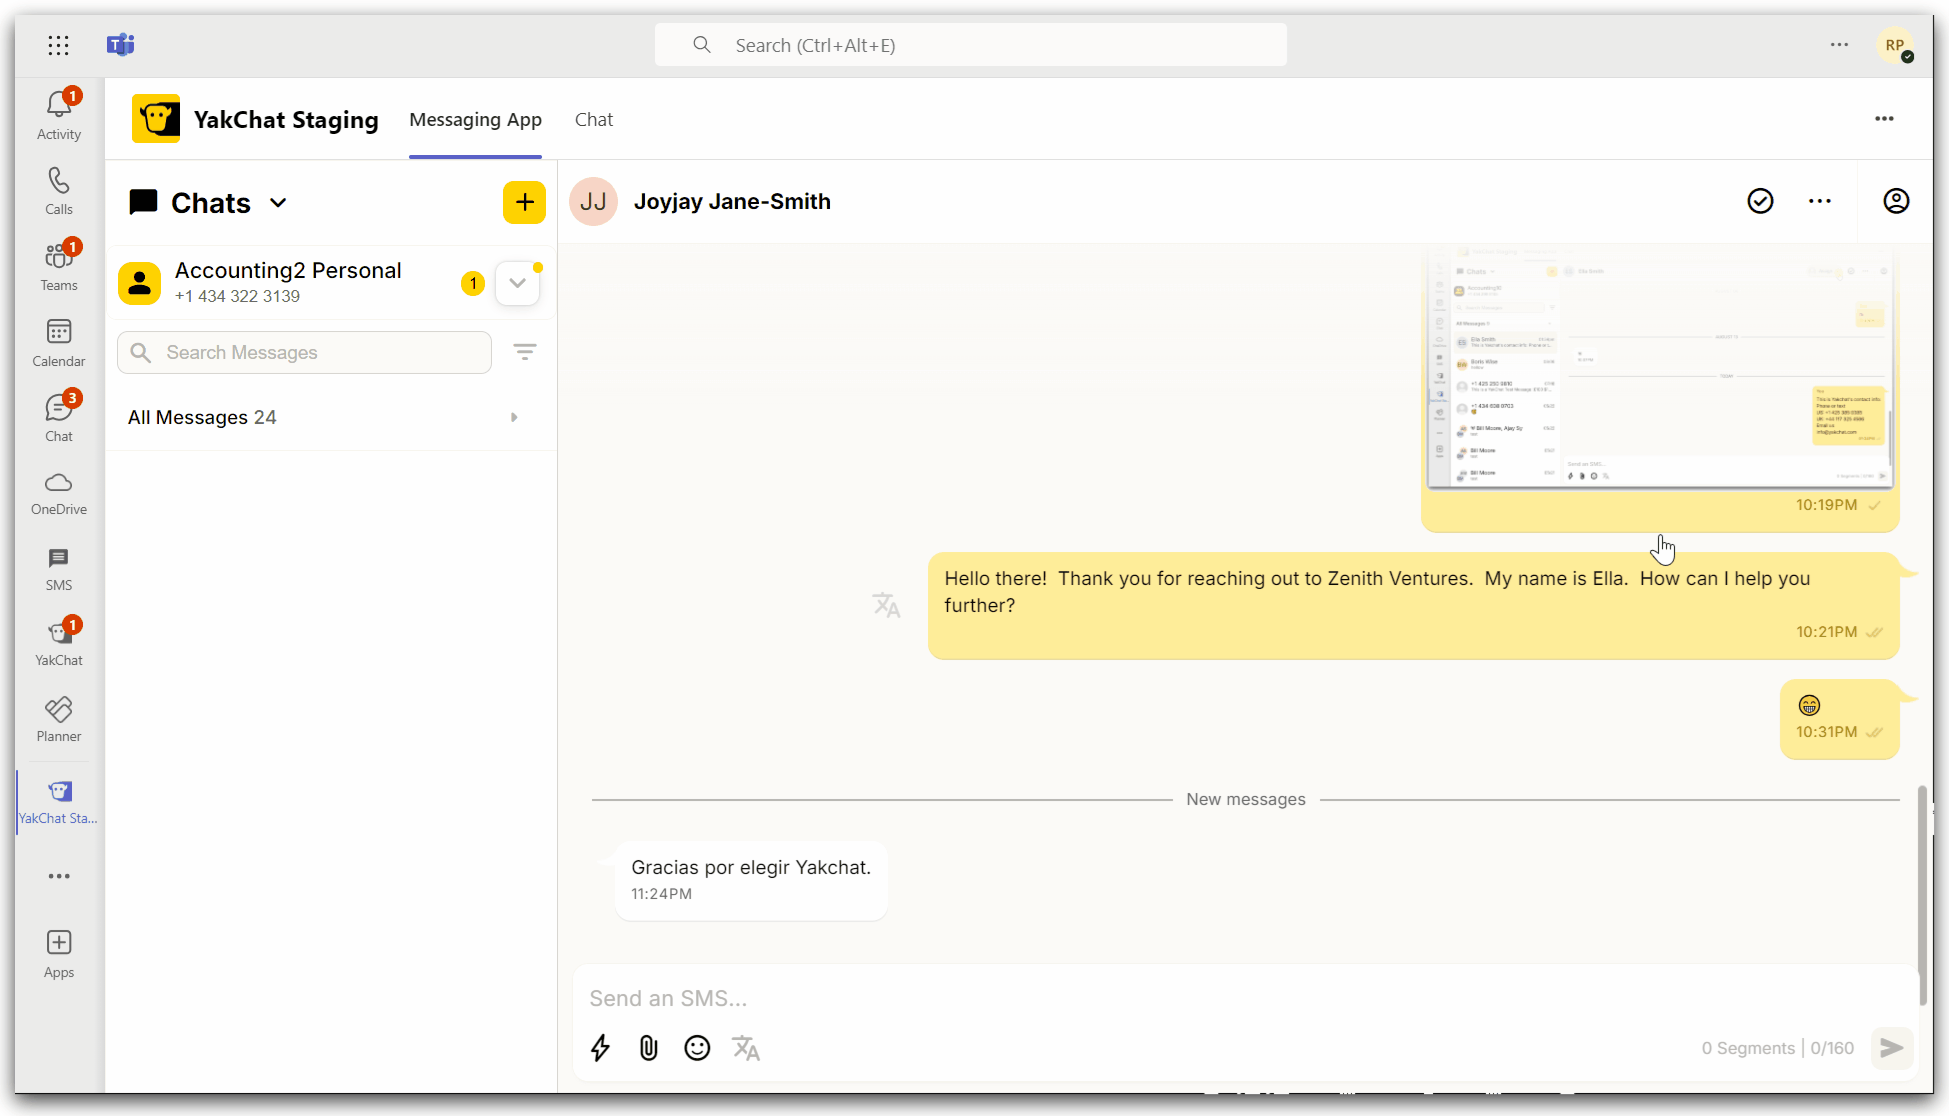Translate the Hello there message

[886, 605]
